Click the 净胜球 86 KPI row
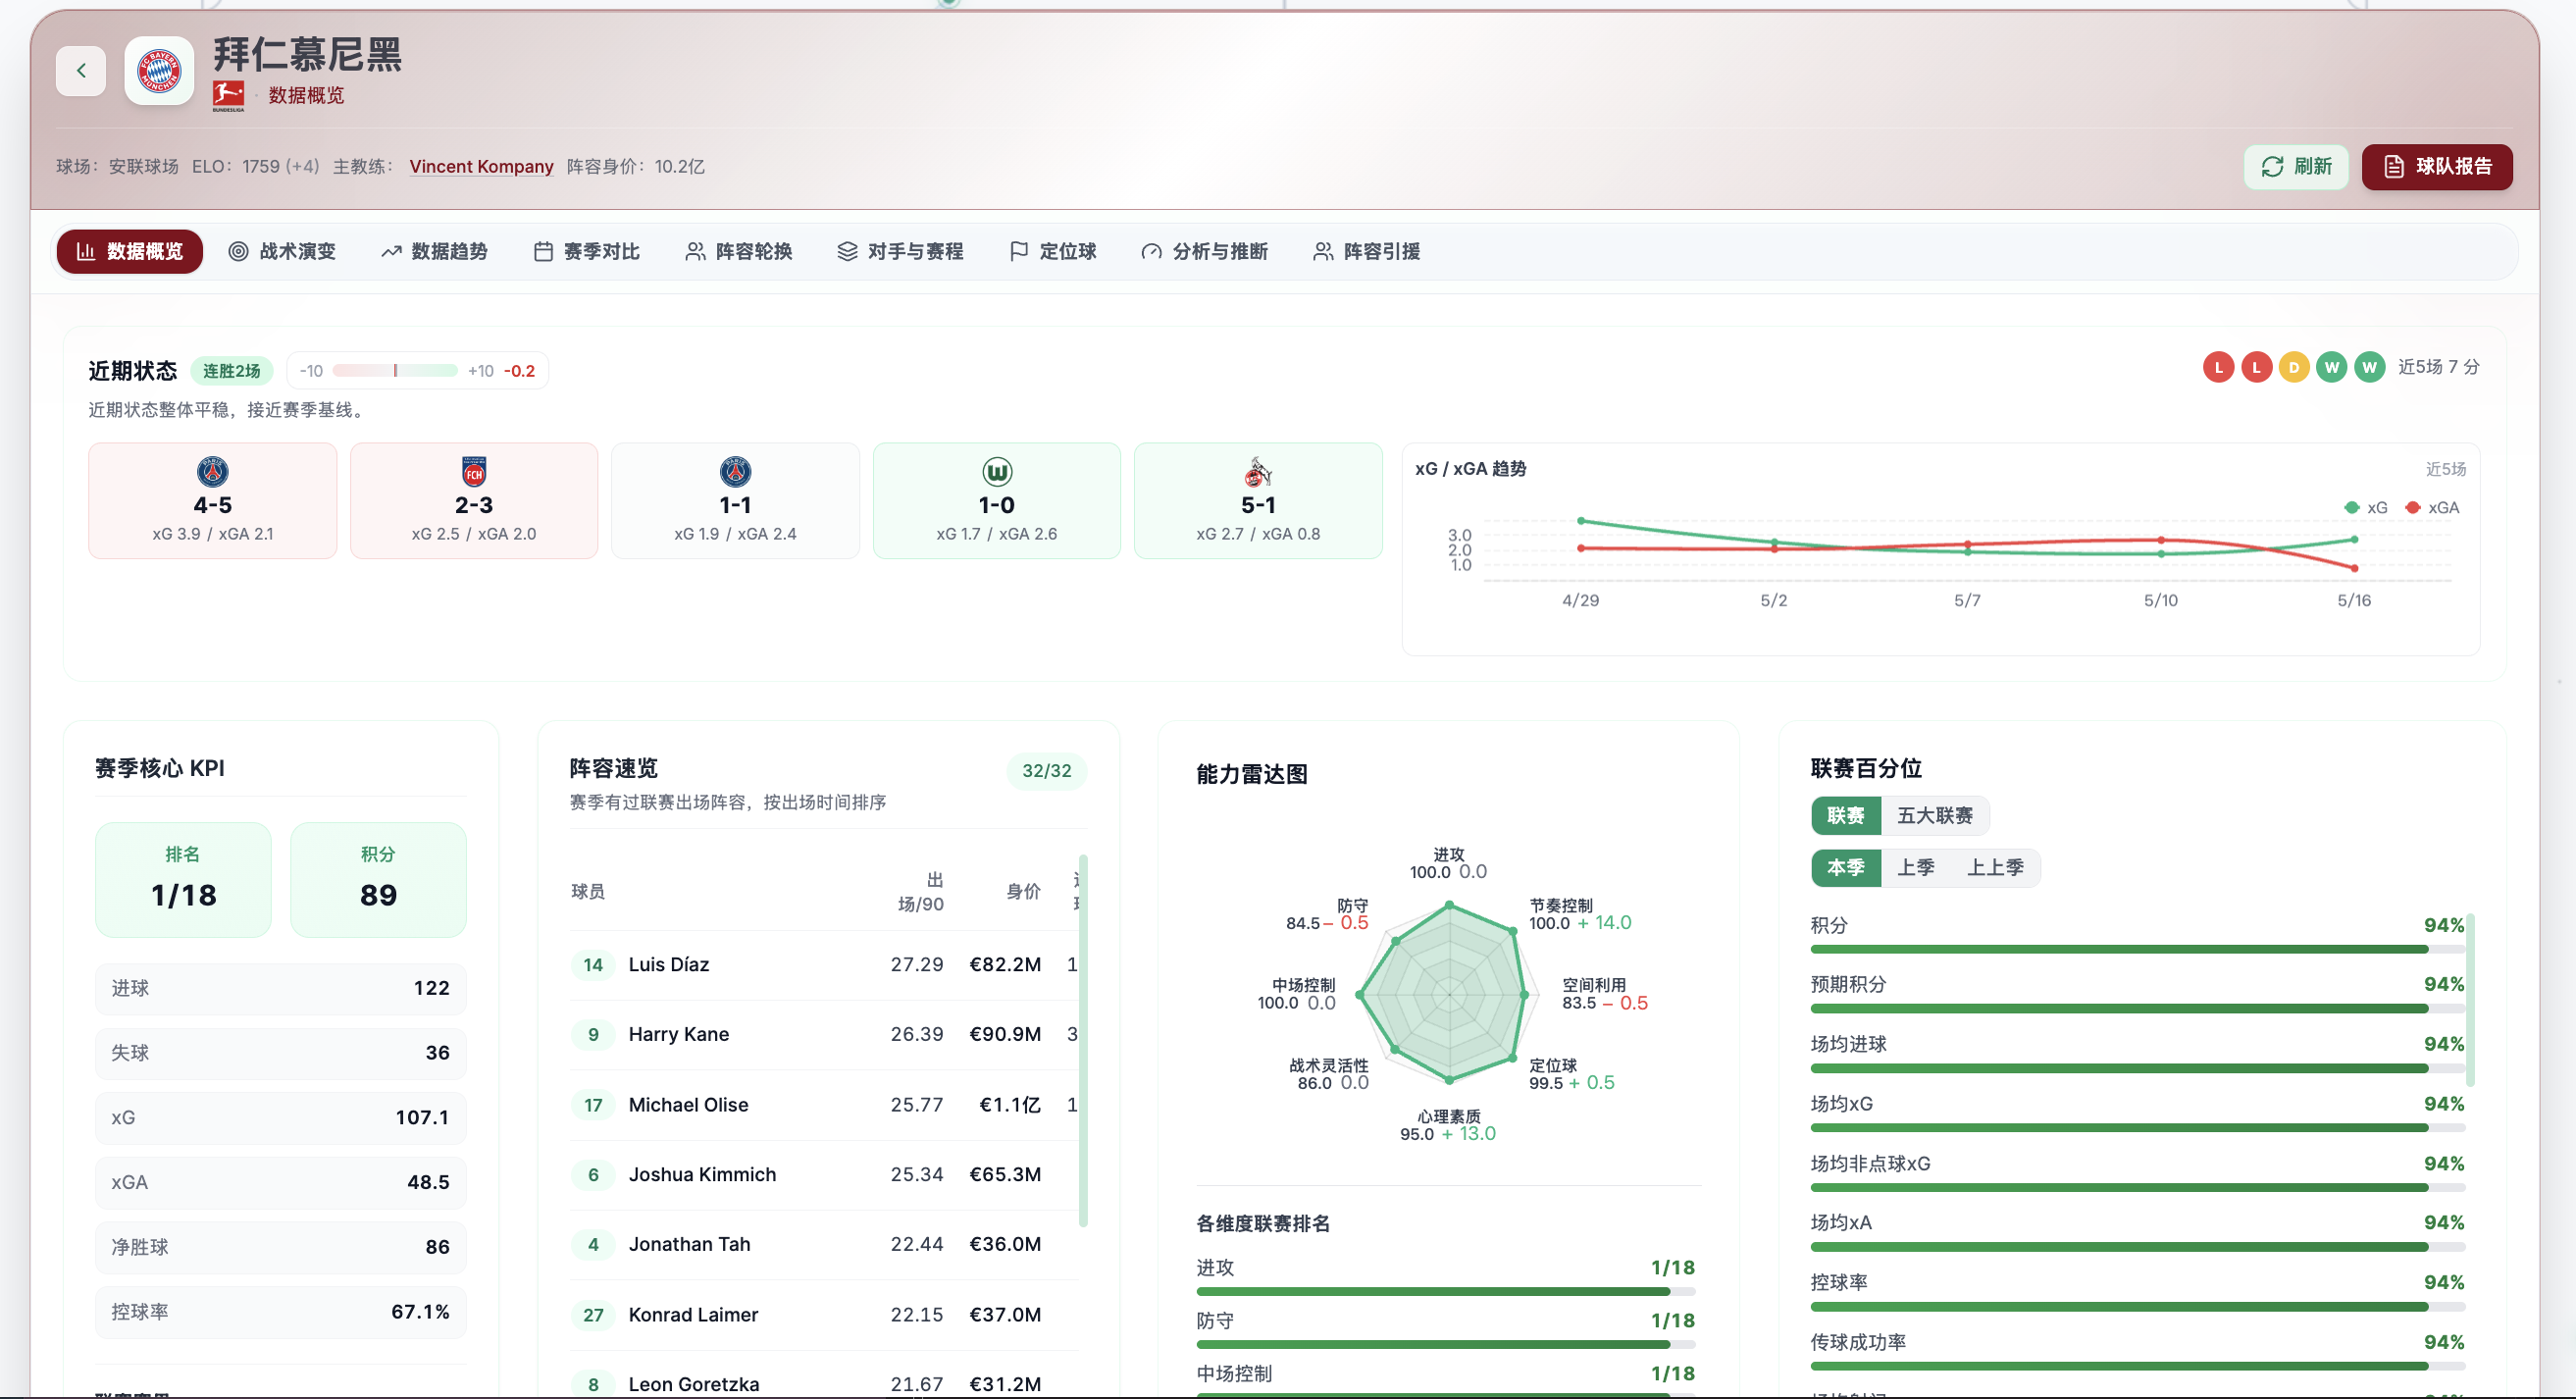The width and height of the screenshot is (2576, 1399). (x=280, y=1246)
